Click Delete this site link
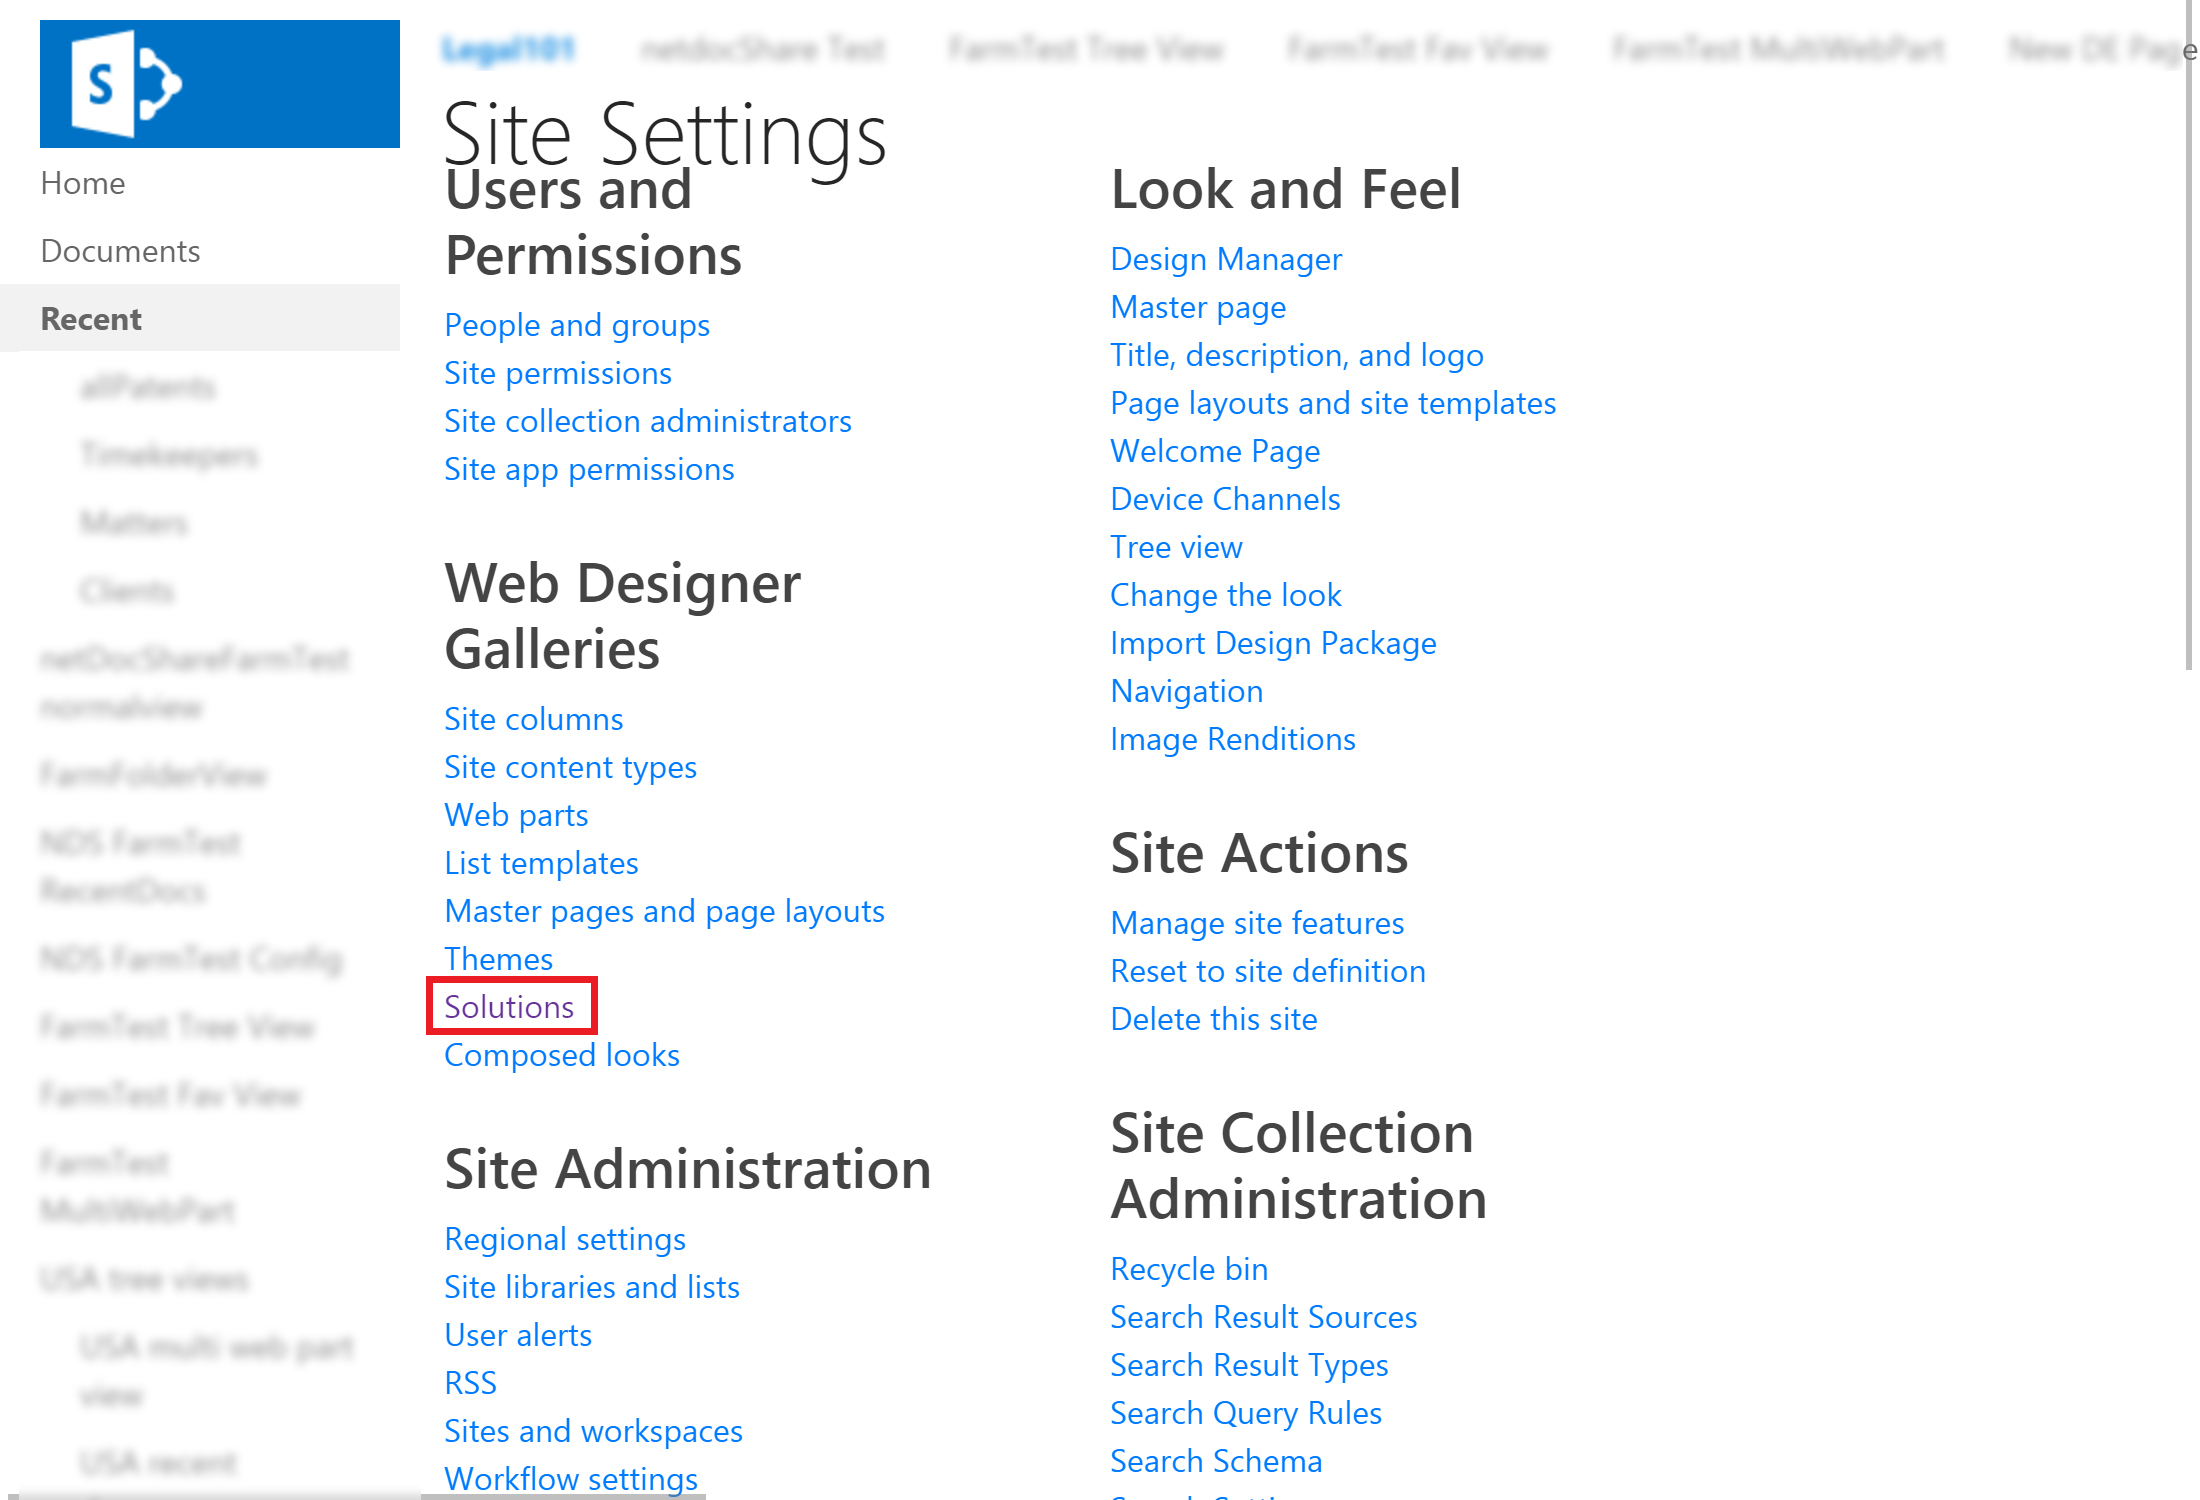 (1214, 1019)
